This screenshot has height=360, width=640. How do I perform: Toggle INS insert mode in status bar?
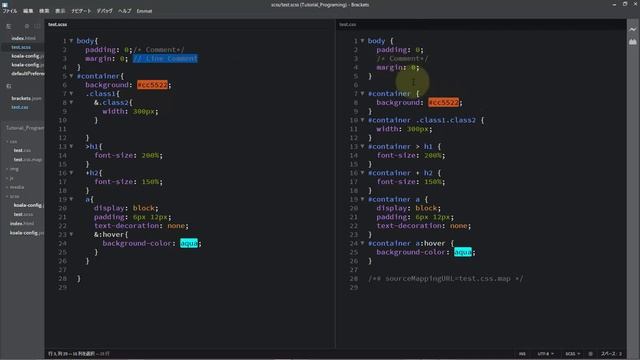click(x=522, y=354)
